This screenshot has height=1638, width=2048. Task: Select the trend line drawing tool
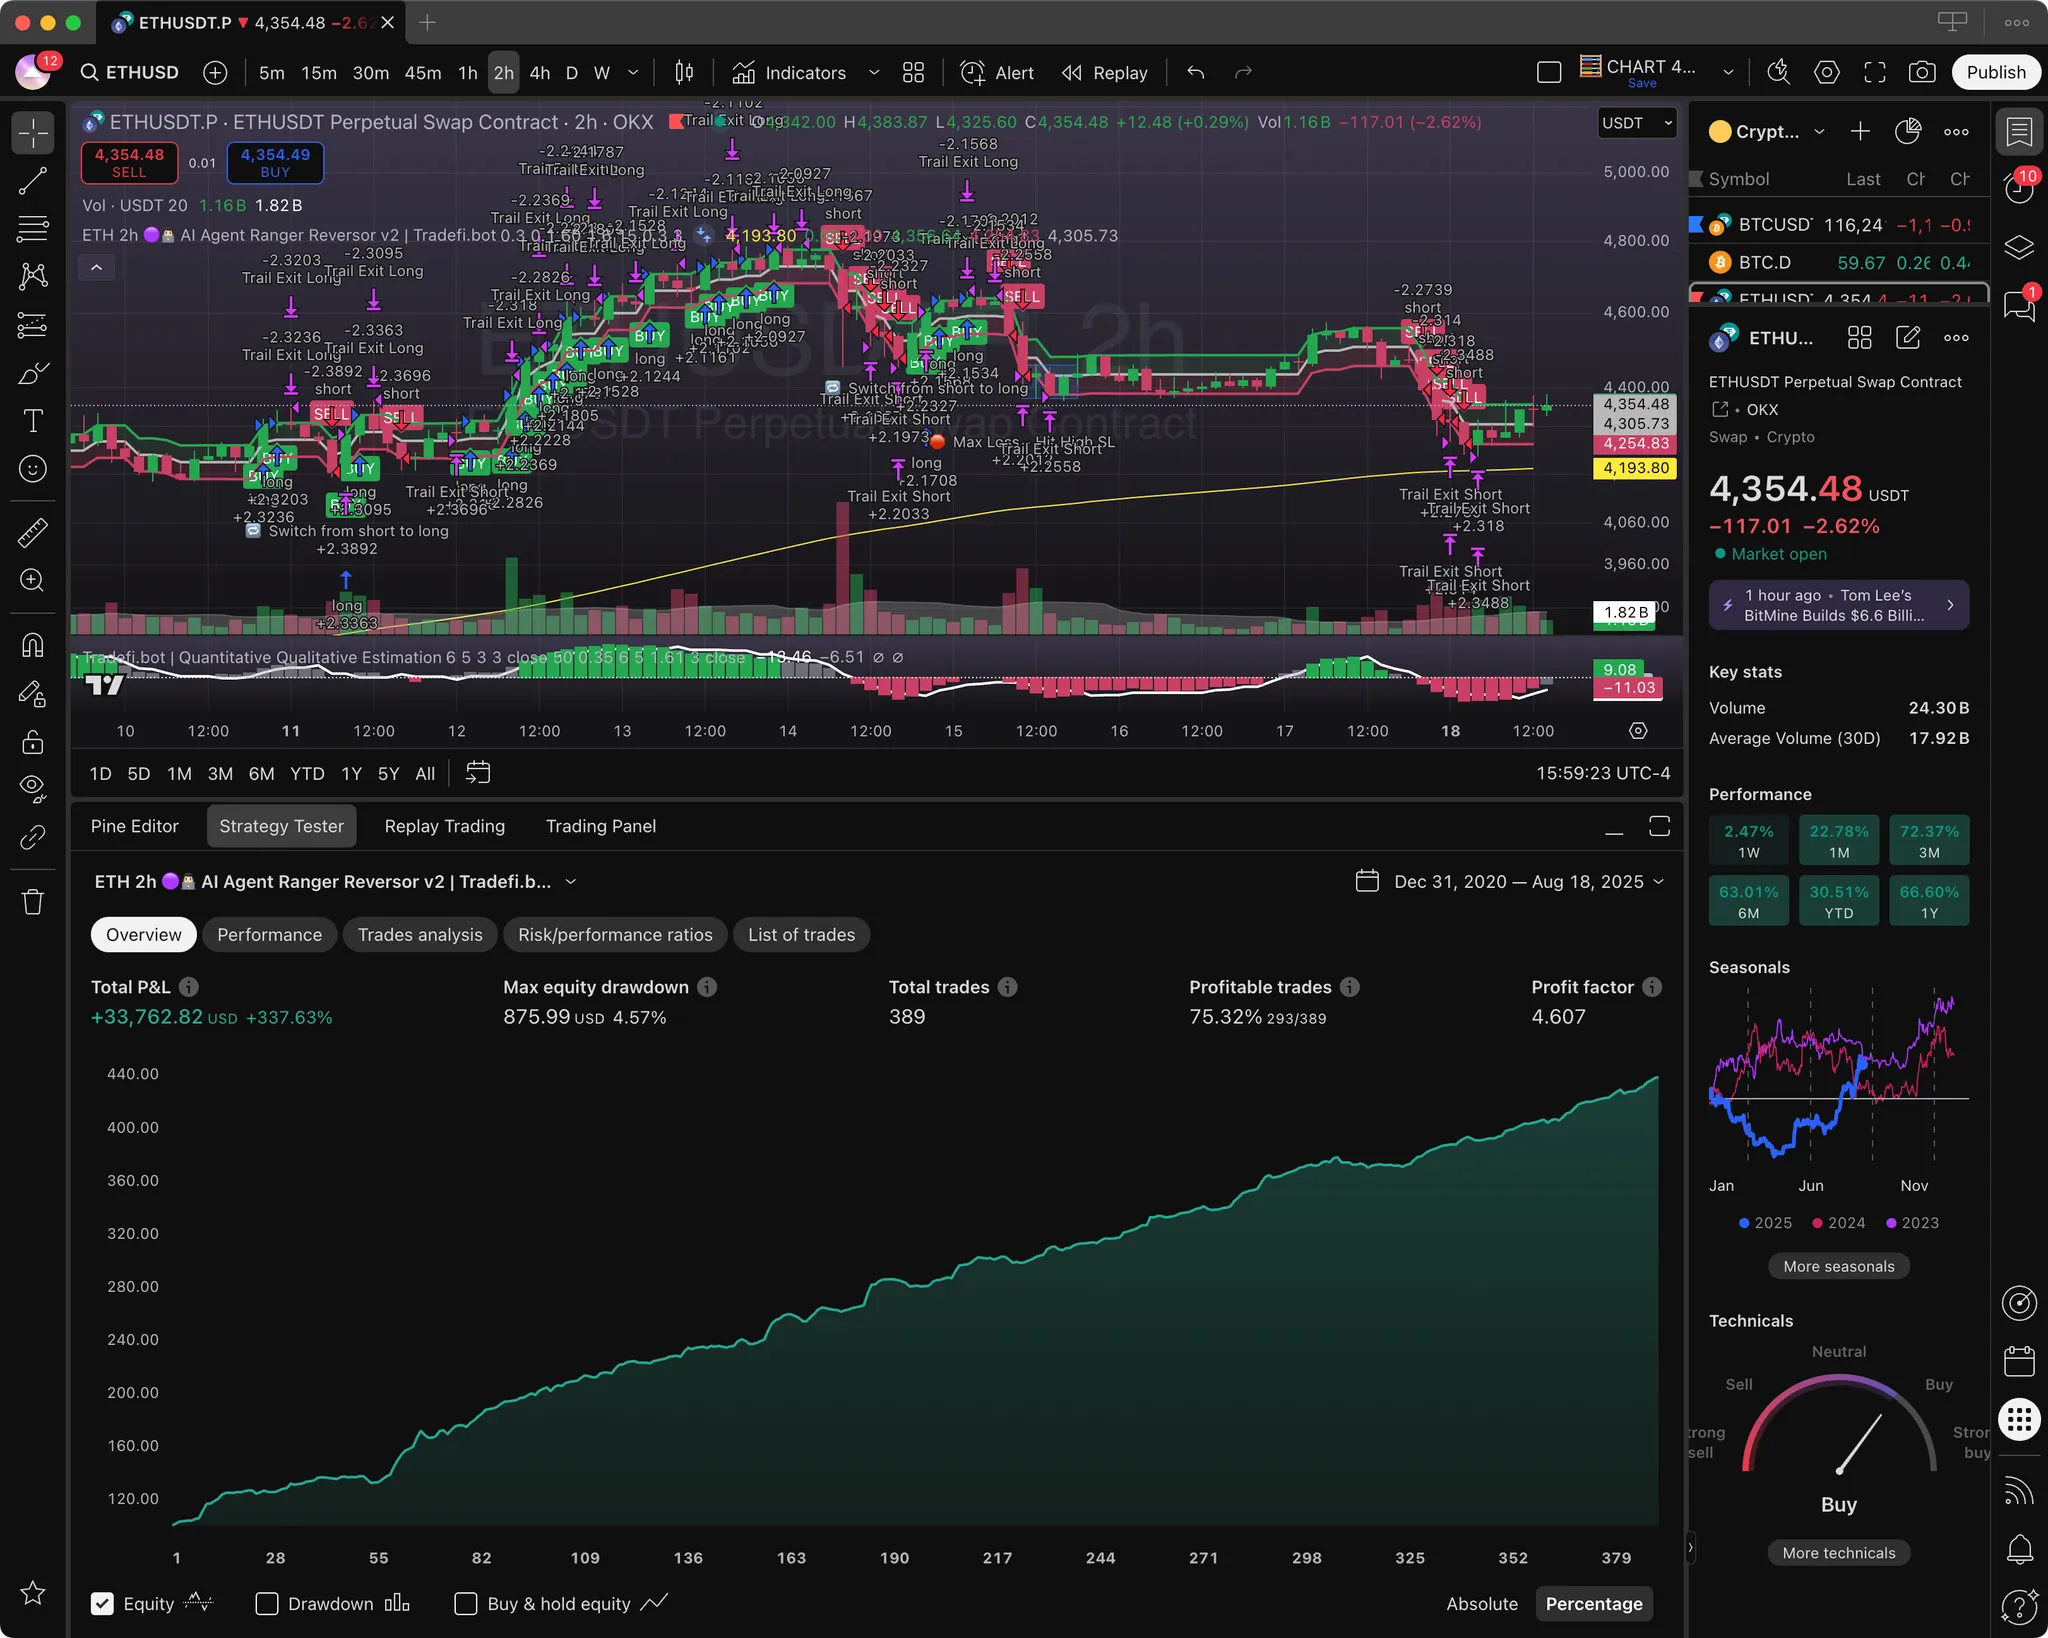33,181
